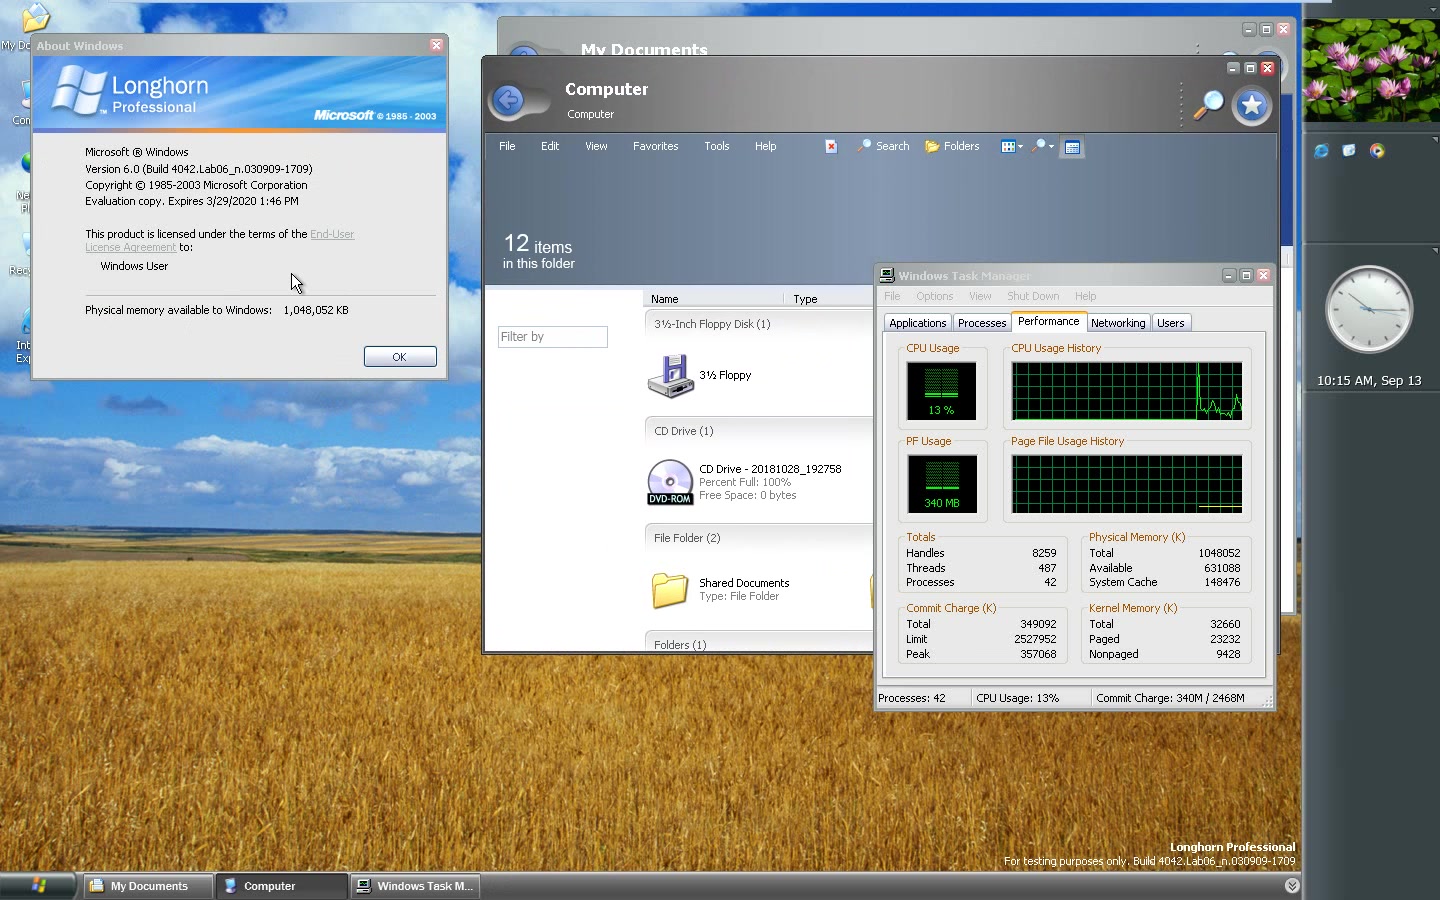Open the Tools menu in Computer window
Viewport: 1440px width, 900px height.
coord(717,146)
